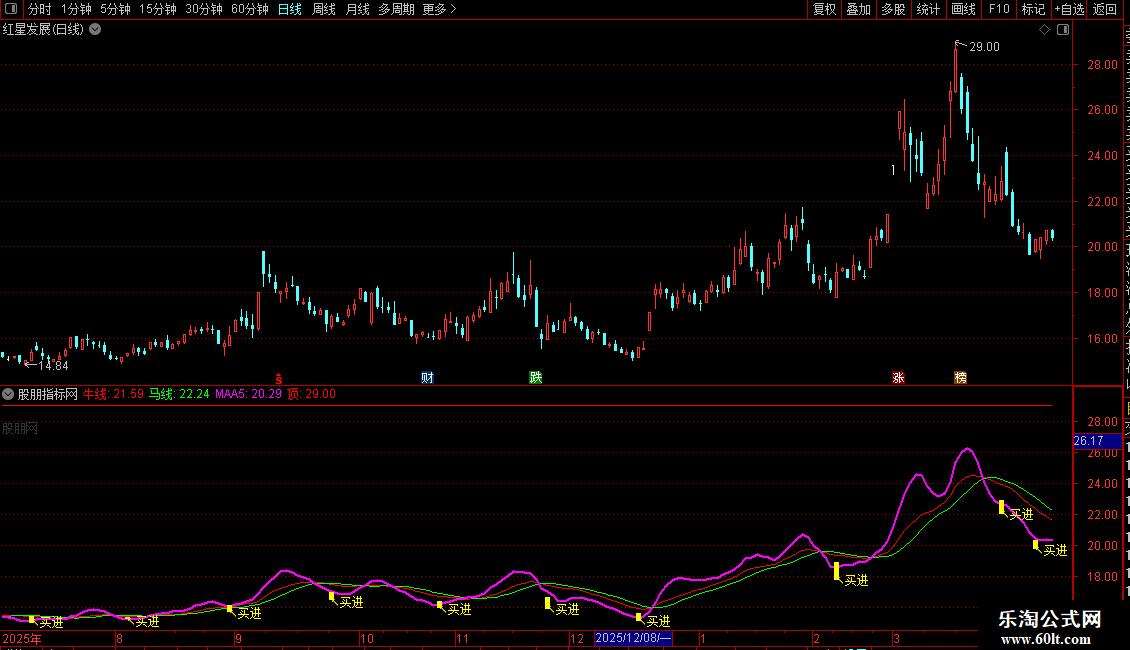Click the 统计 statistics button
The width and height of the screenshot is (1130, 650).
coord(928,9)
